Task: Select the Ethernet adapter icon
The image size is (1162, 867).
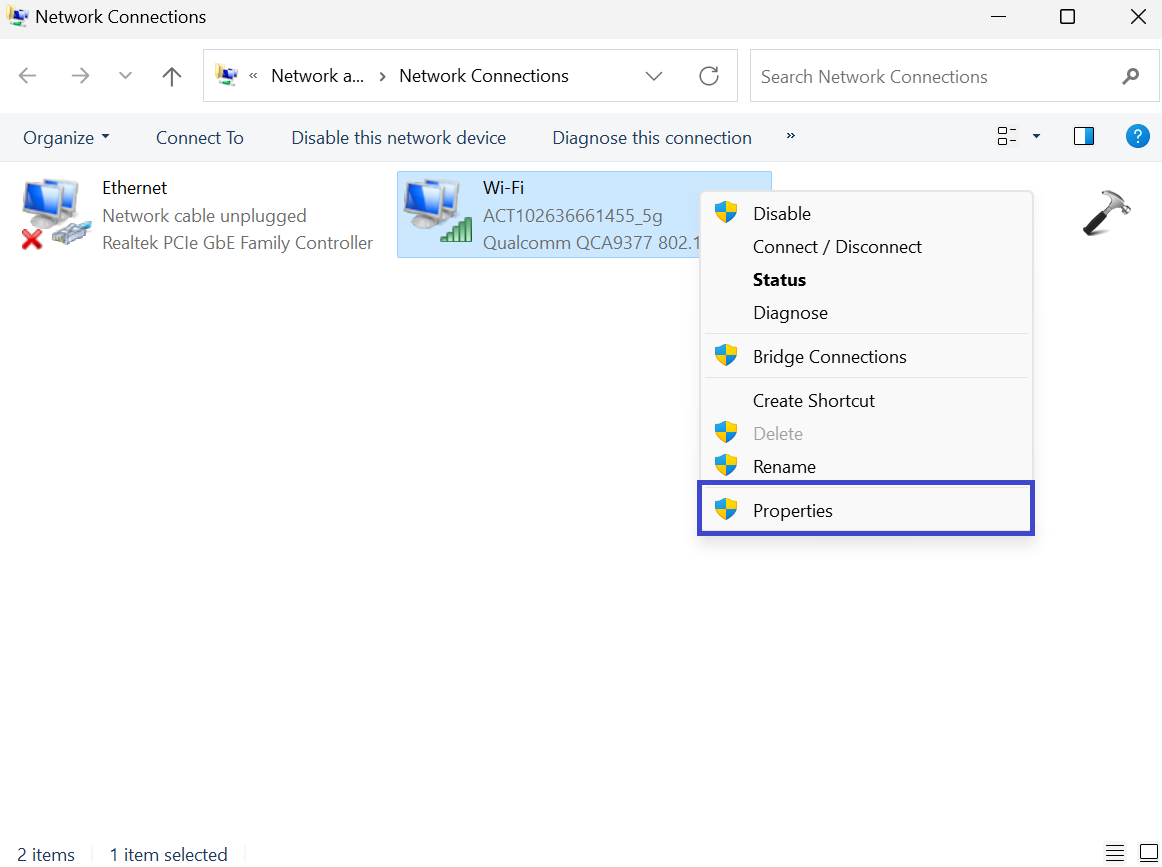Action: click(50, 214)
